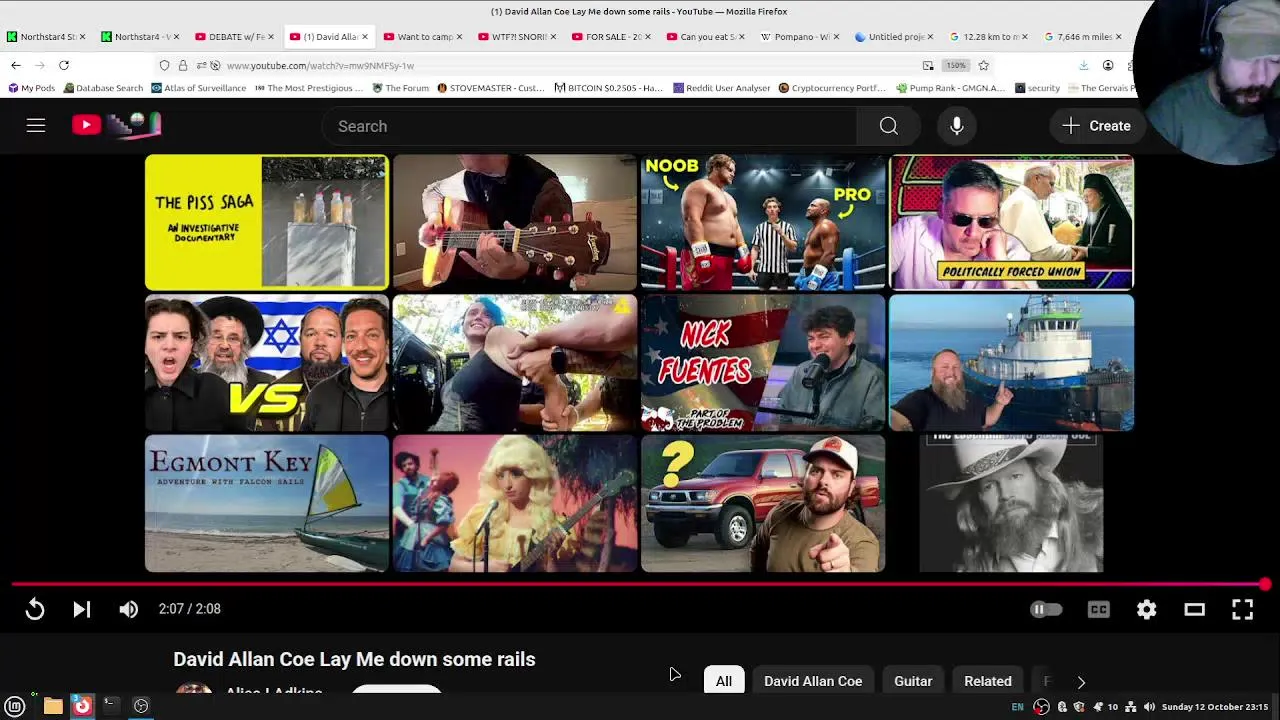Image resolution: width=1280 pixels, height=720 pixels.
Task: Focus the YouTube search field
Action: [x=590, y=126]
